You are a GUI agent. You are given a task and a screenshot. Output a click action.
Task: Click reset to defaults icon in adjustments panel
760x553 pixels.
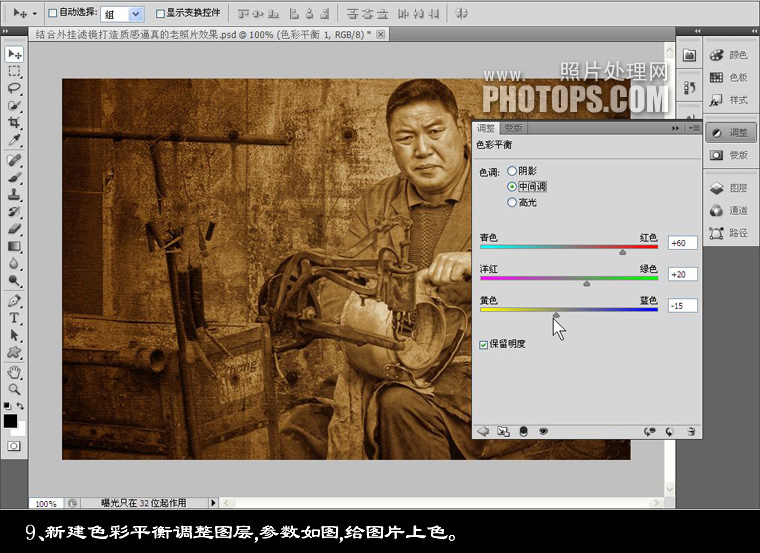[x=670, y=431]
